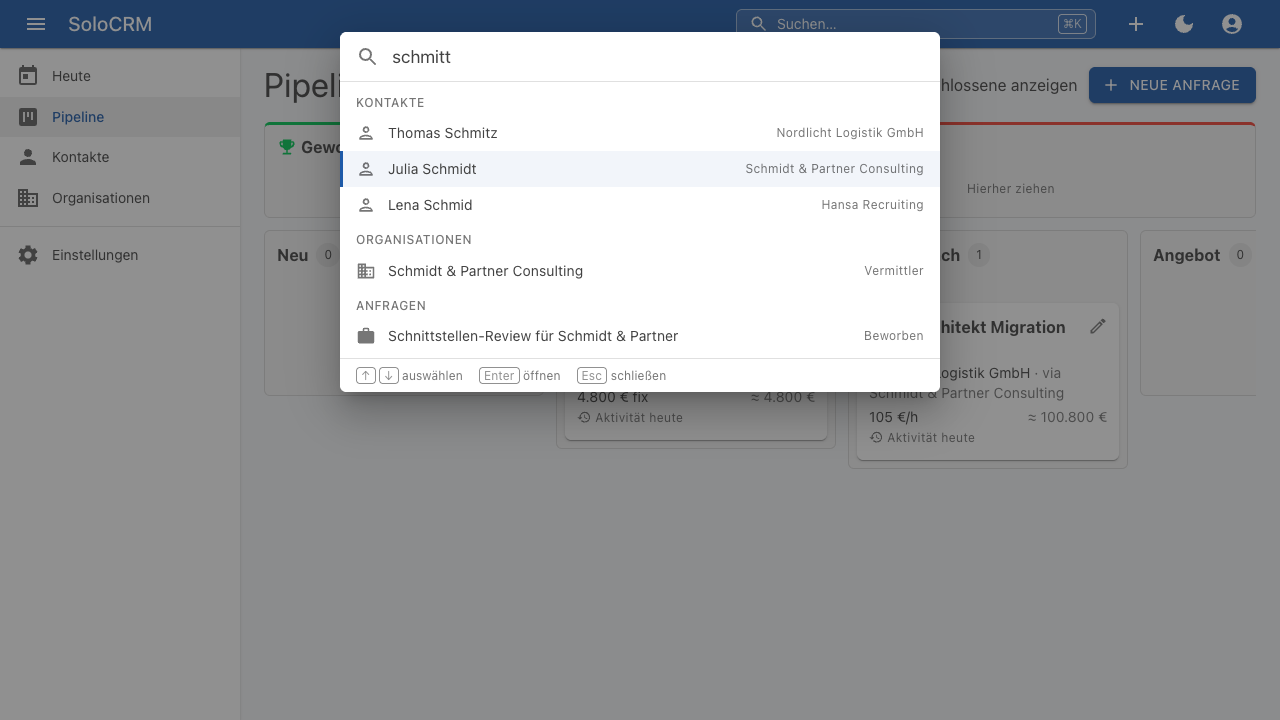The width and height of the screenshot is (1280, 720).
Task: Click the SoloCRM app title
Action: point(110,24)
